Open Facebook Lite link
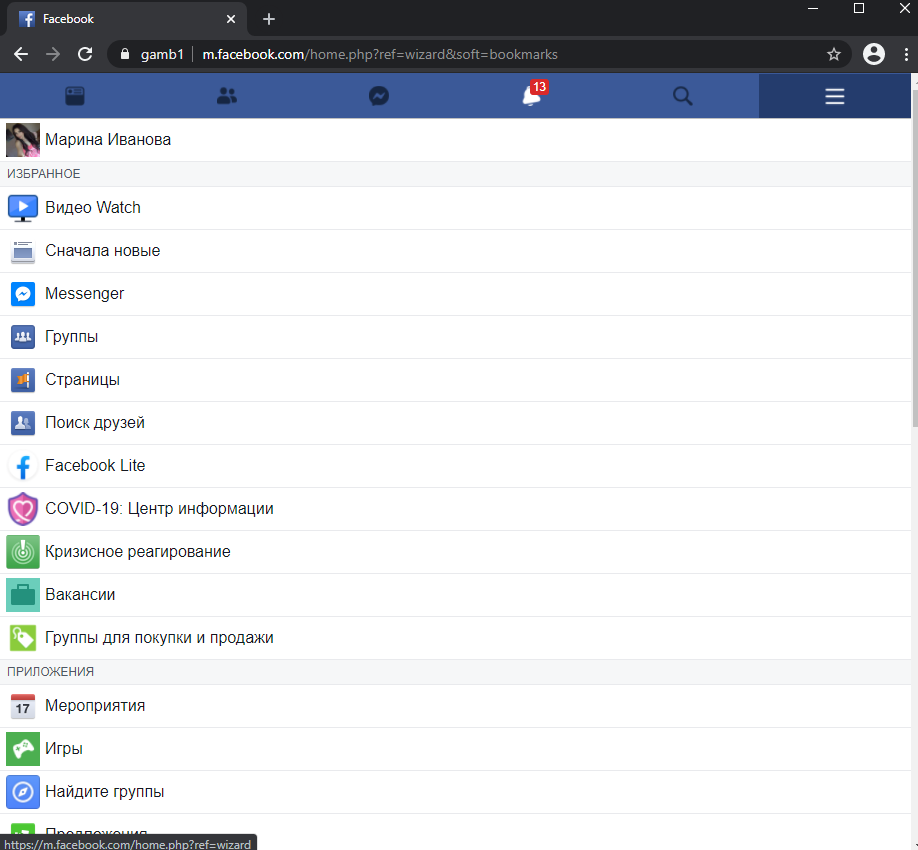The width and height of the screenshot is (918, 850). (x=455, y=466)
